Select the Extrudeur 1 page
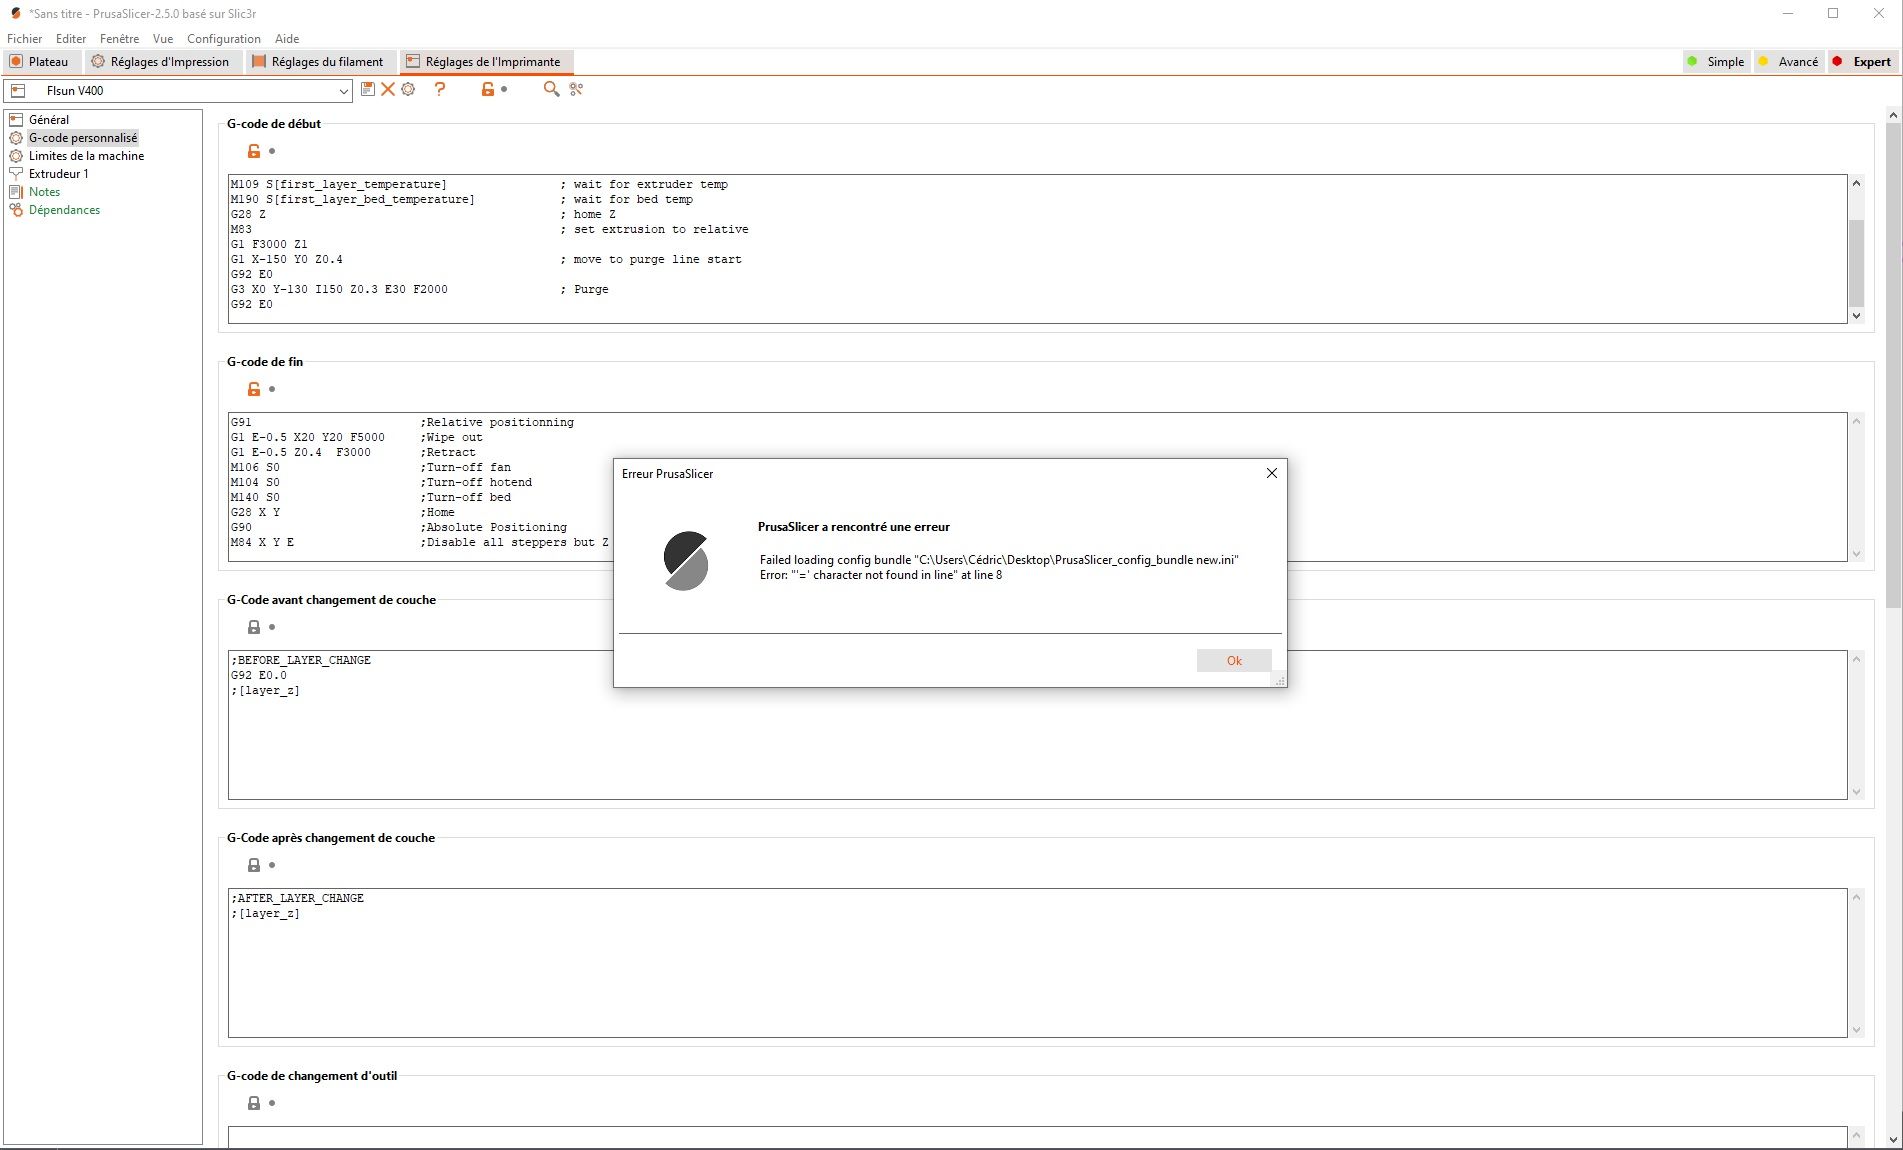This screenshot has width=1903, height=1150. click(58, 174)
